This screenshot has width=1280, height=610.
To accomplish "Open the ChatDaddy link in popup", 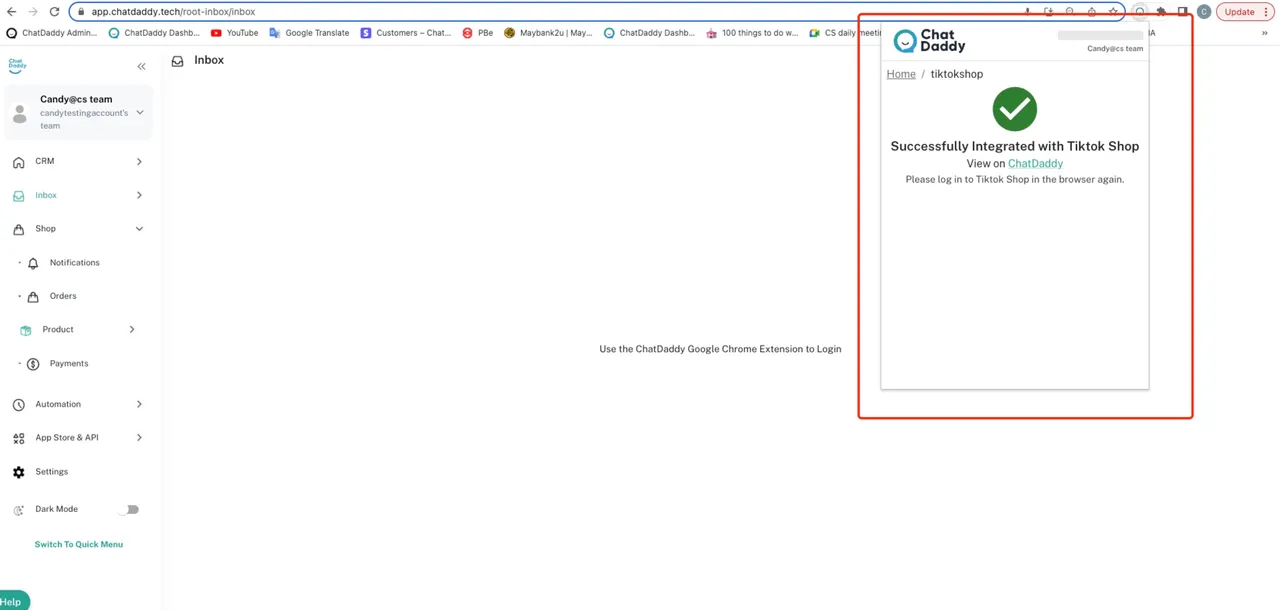I will pos(1035,163).
